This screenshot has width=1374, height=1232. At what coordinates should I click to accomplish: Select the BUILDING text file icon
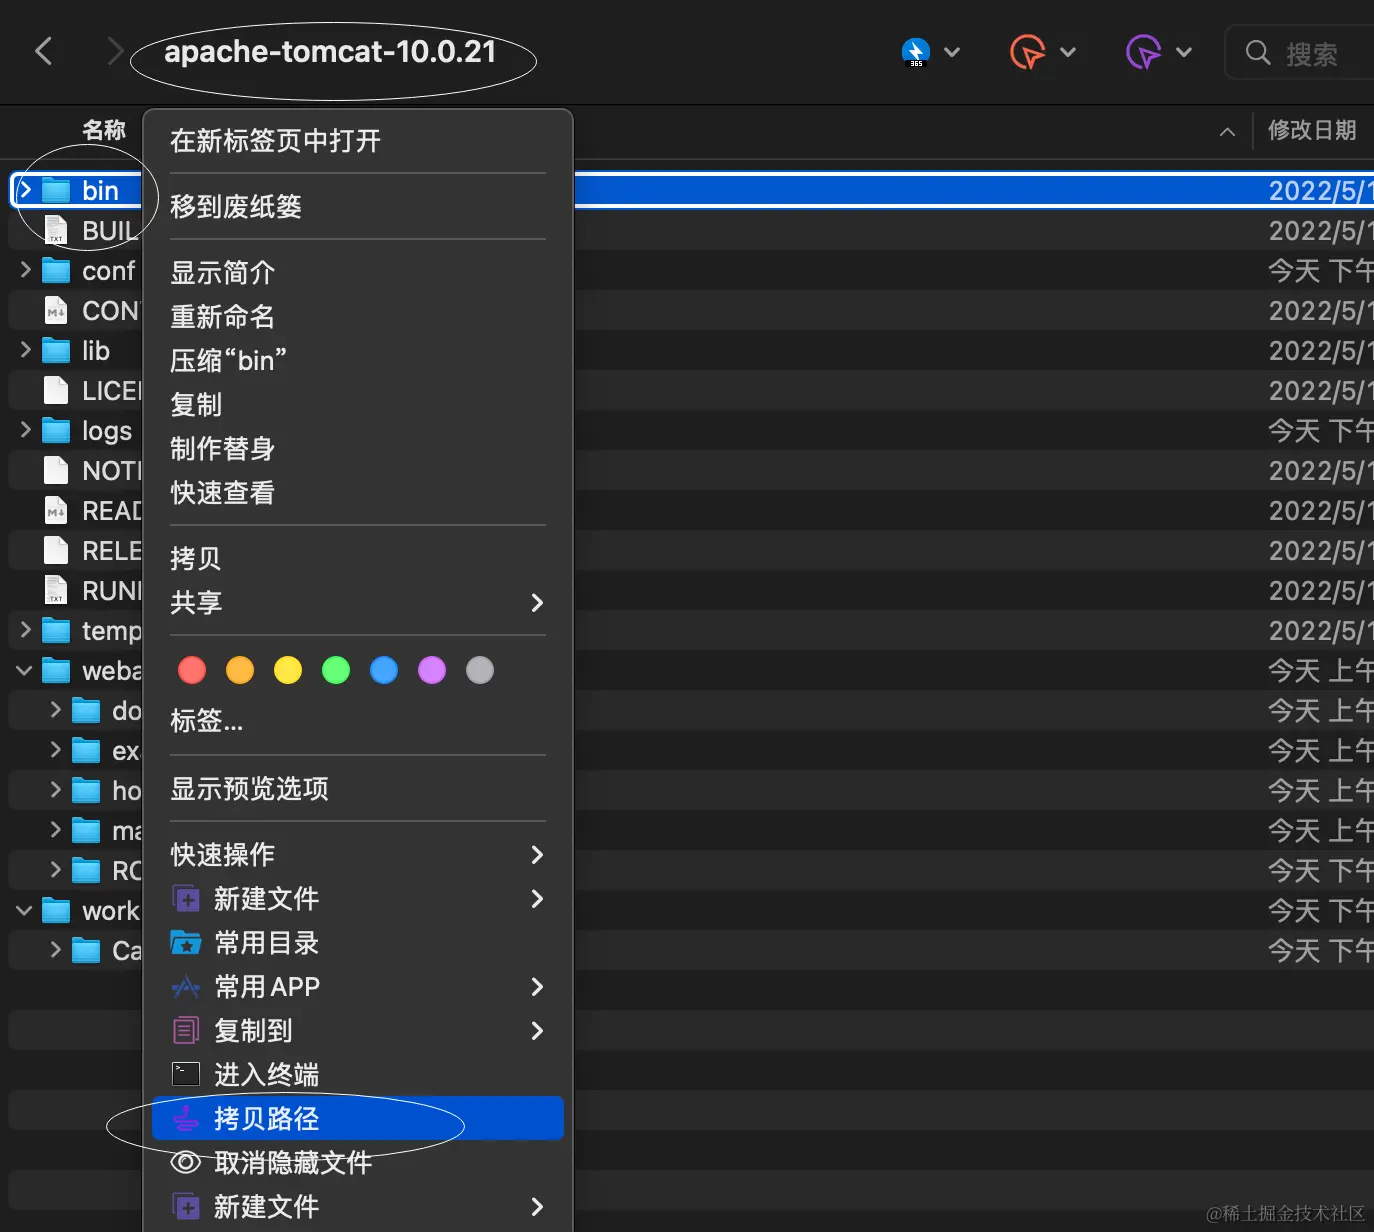pyautogui.click(x=56, y=230)
